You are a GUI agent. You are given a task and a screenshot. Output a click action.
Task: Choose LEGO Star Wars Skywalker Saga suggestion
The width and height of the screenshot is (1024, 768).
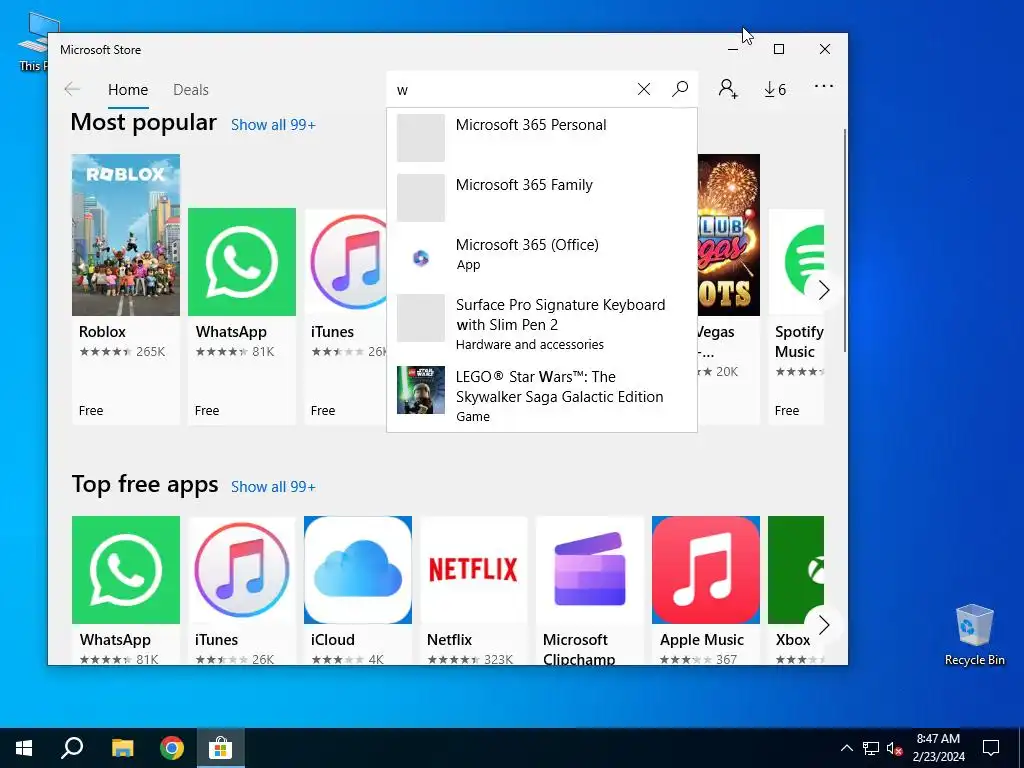point(542,396)
